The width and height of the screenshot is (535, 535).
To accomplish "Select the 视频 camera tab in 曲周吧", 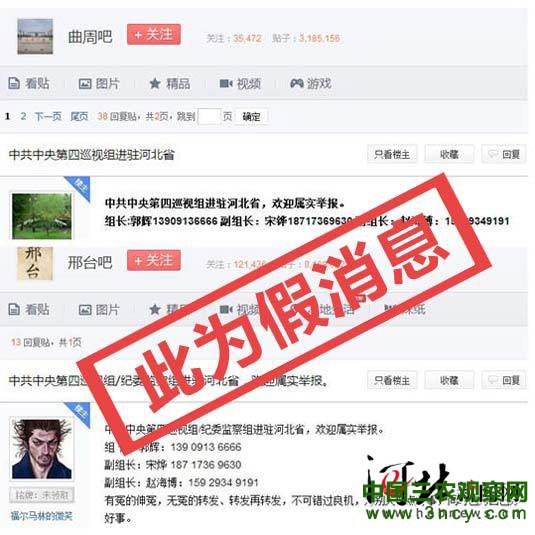I will [x=240, y=83].
